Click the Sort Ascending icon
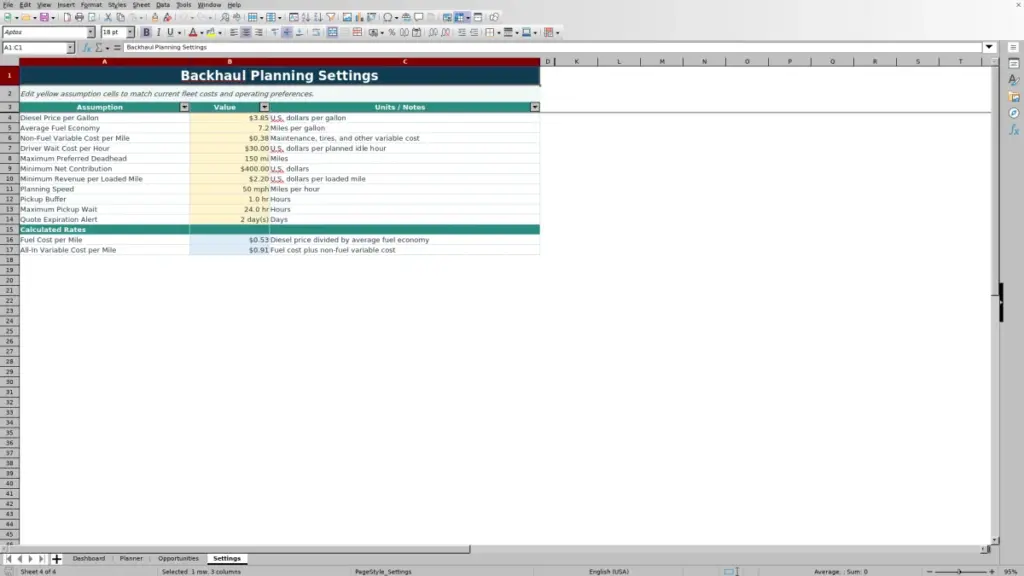Screen dimensions: 1024x576 (x=306, y=17)
